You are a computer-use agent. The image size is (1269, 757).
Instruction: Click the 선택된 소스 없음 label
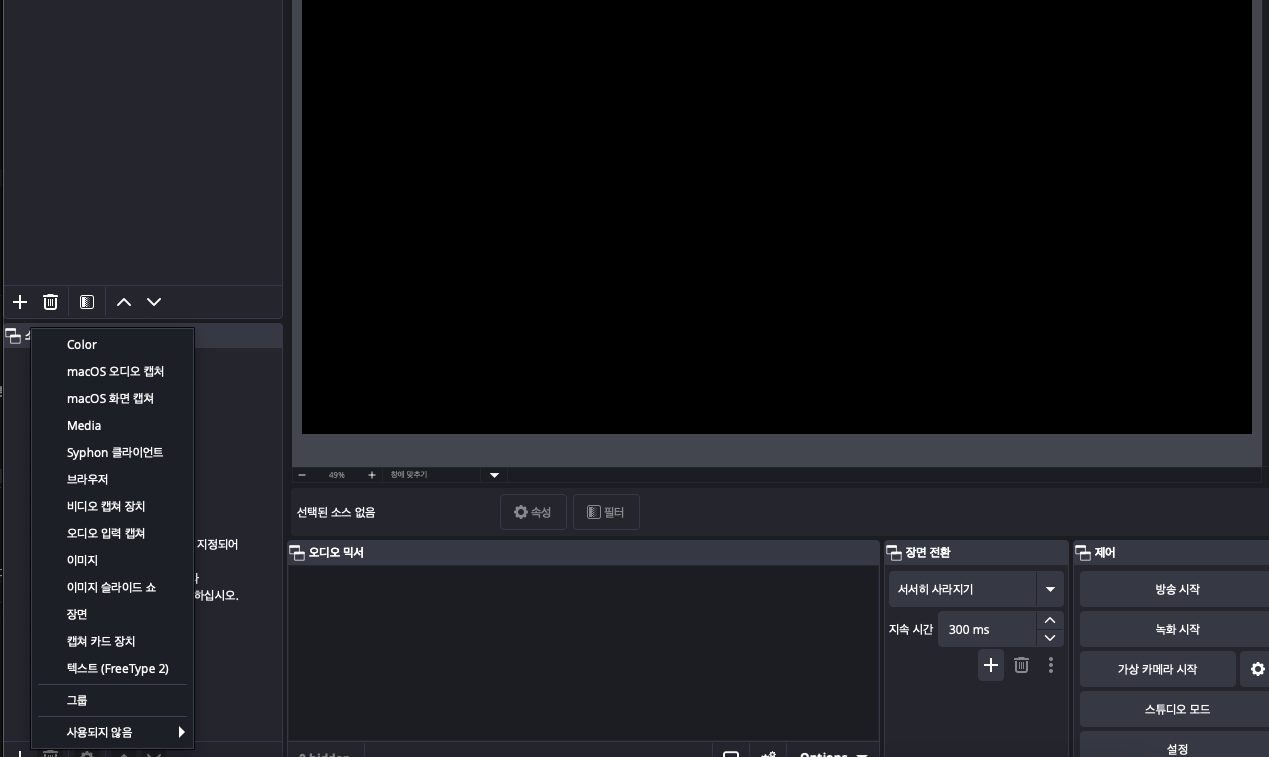tap(336, 512)
